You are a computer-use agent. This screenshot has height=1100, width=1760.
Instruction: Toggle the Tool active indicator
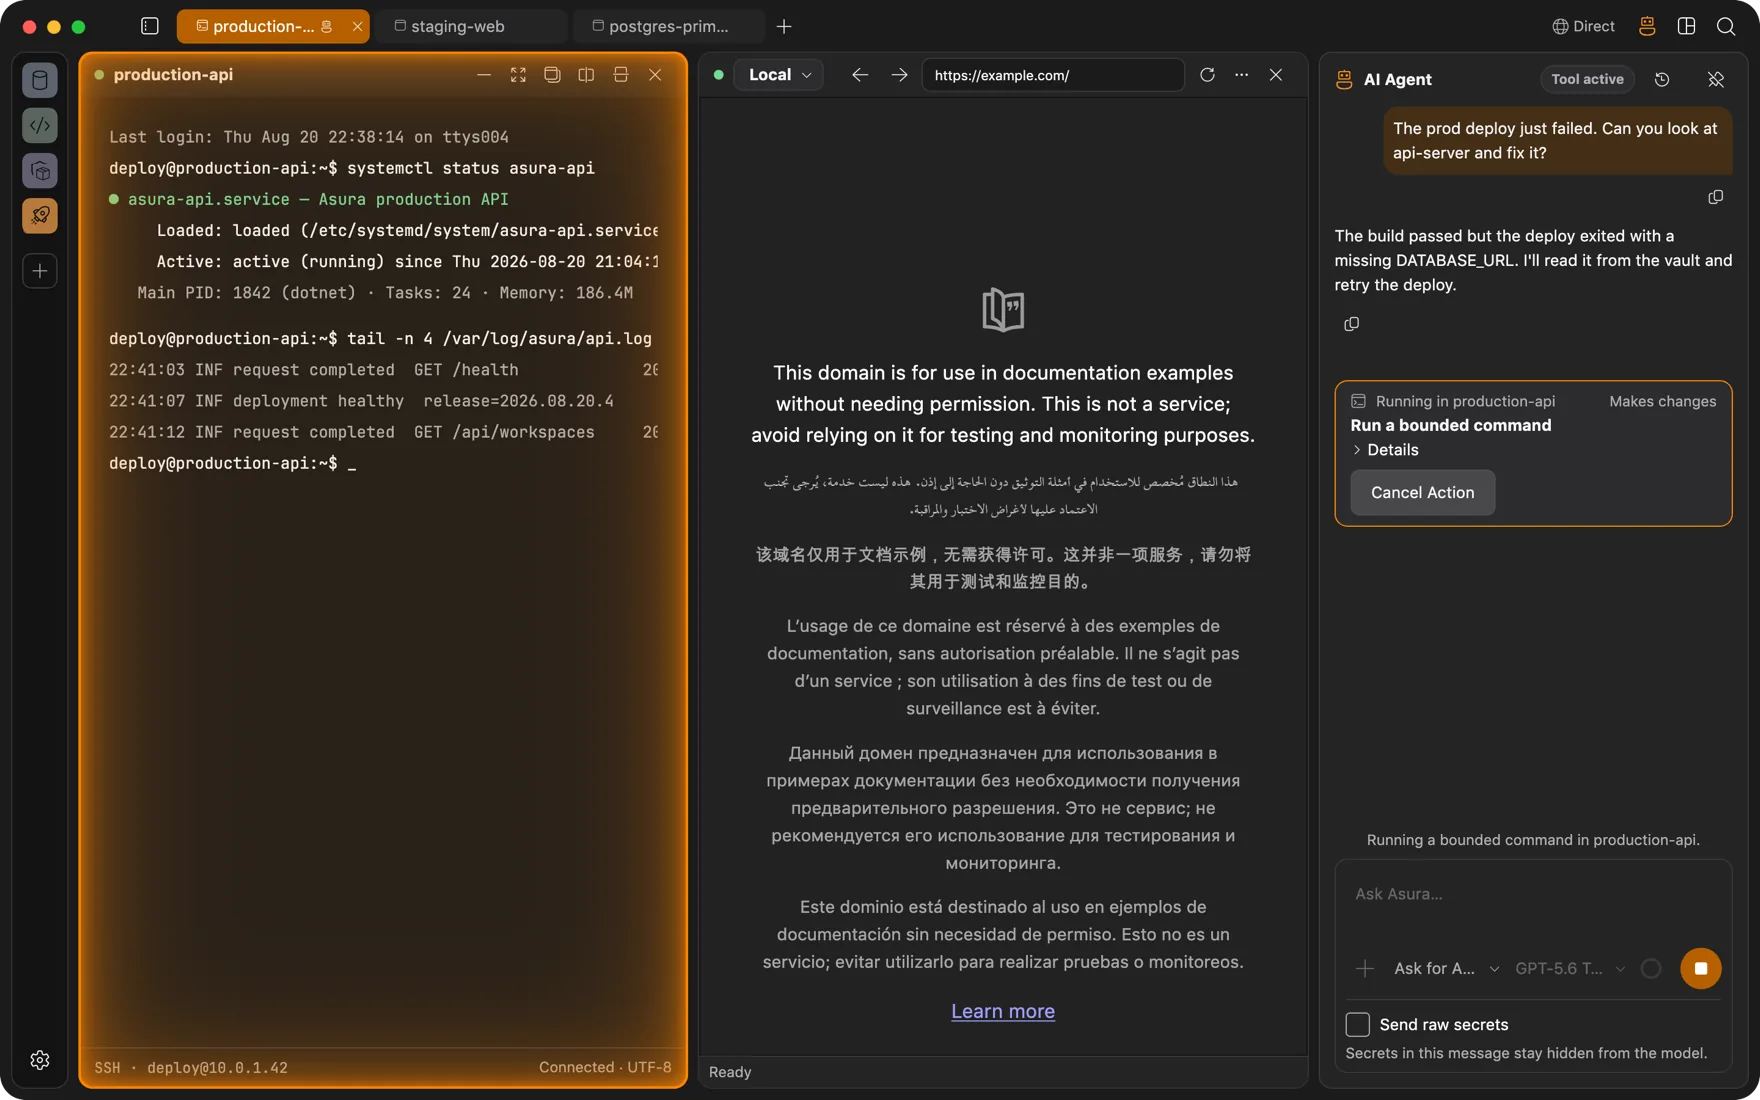1587,79
